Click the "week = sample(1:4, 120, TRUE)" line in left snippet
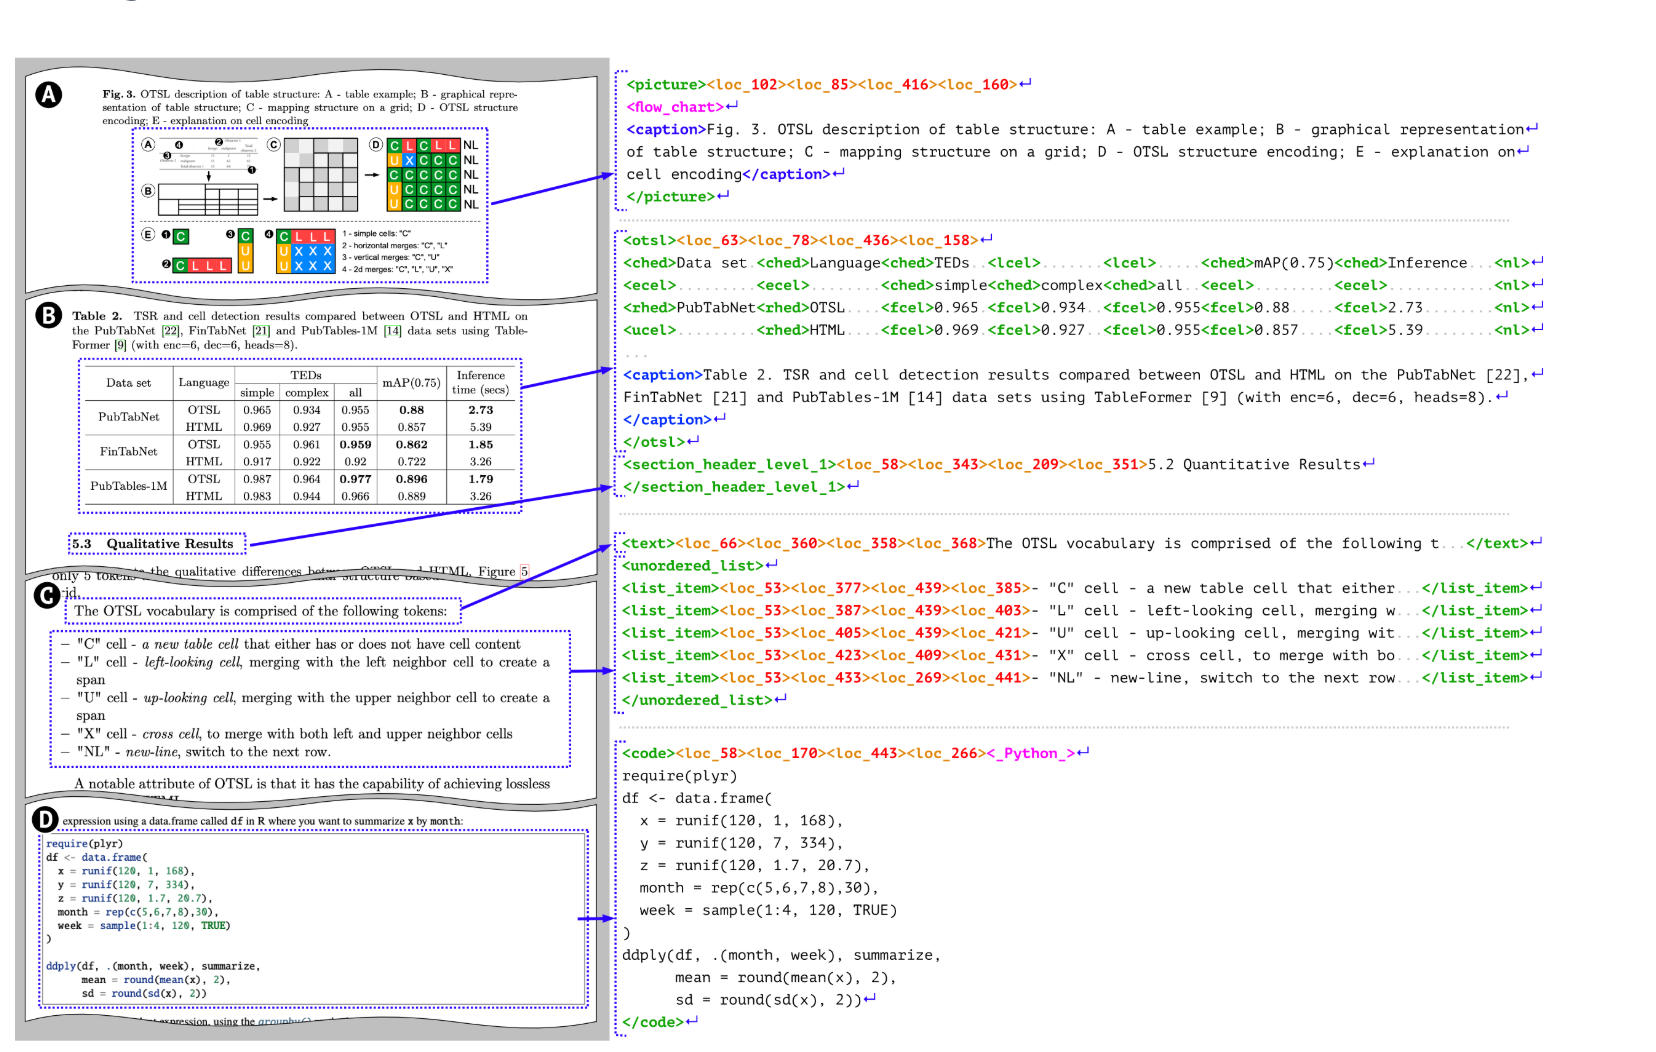The height and width of the screenshot is (1052, 1656). [144, 926]
